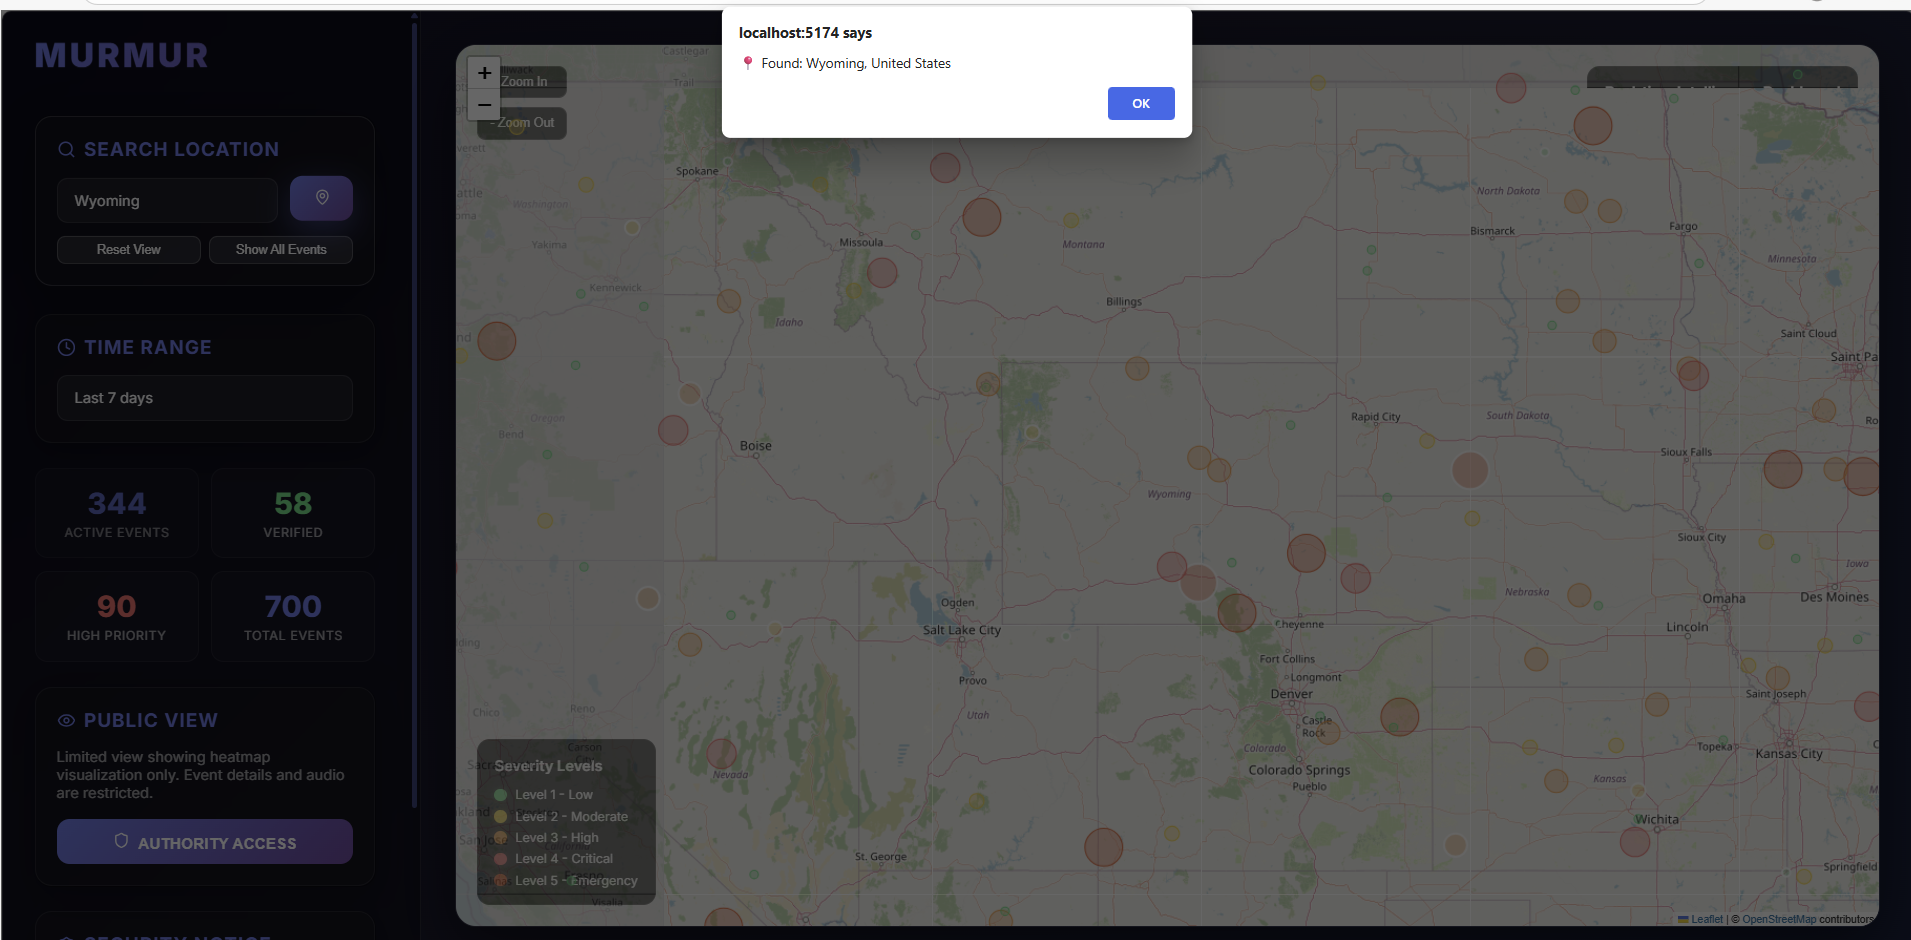This screenshot has height=940, width=1911.
Task: Click the Fargo city label on map
Action: (1683, 226)
